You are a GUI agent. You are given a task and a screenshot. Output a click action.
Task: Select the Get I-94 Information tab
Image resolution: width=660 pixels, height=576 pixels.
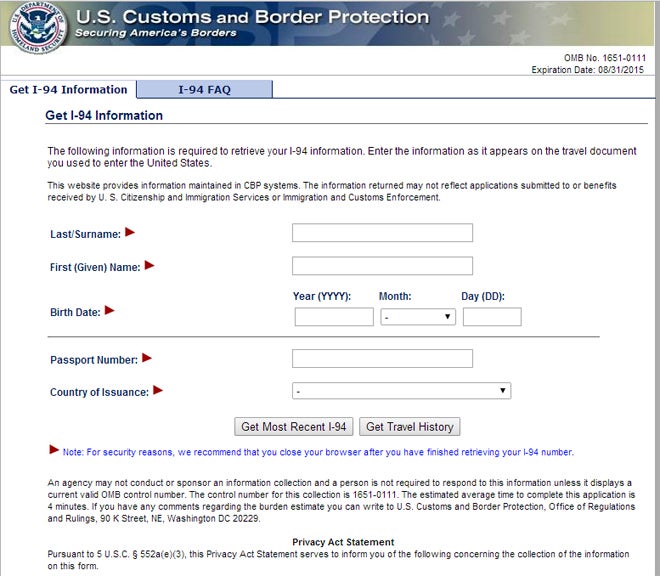68,89
